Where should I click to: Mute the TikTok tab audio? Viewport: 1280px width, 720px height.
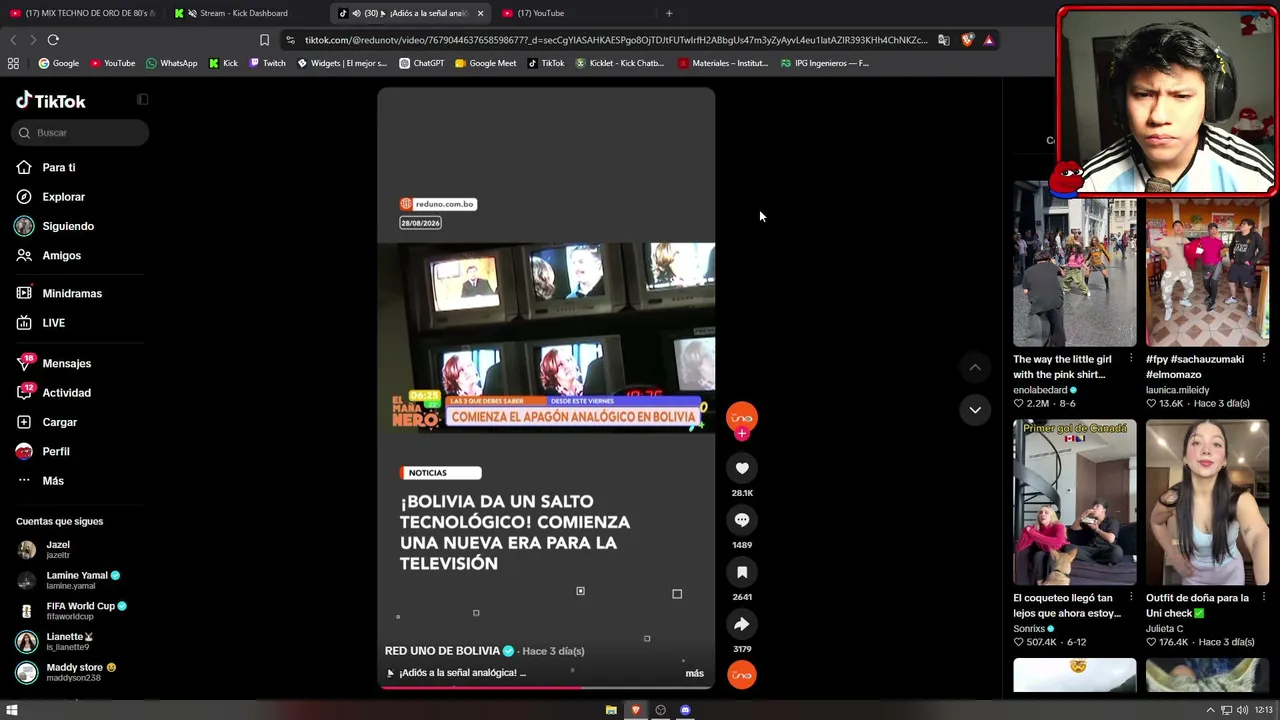tap(357, 13)
